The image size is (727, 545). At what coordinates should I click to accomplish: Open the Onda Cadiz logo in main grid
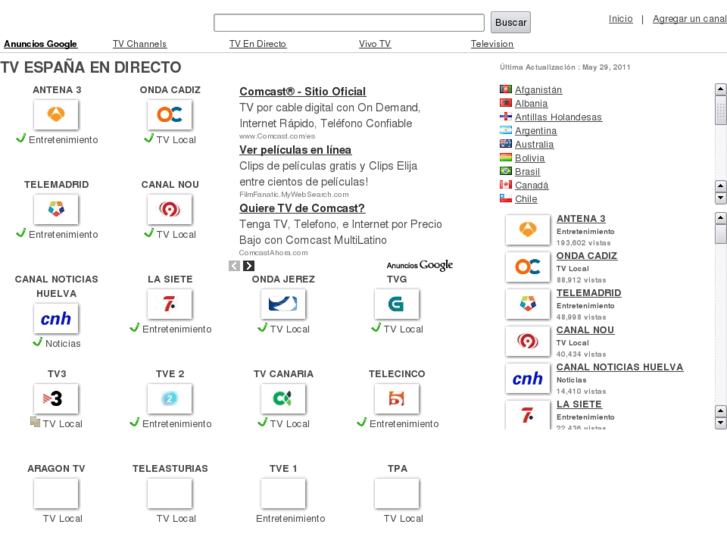point(170,115)
